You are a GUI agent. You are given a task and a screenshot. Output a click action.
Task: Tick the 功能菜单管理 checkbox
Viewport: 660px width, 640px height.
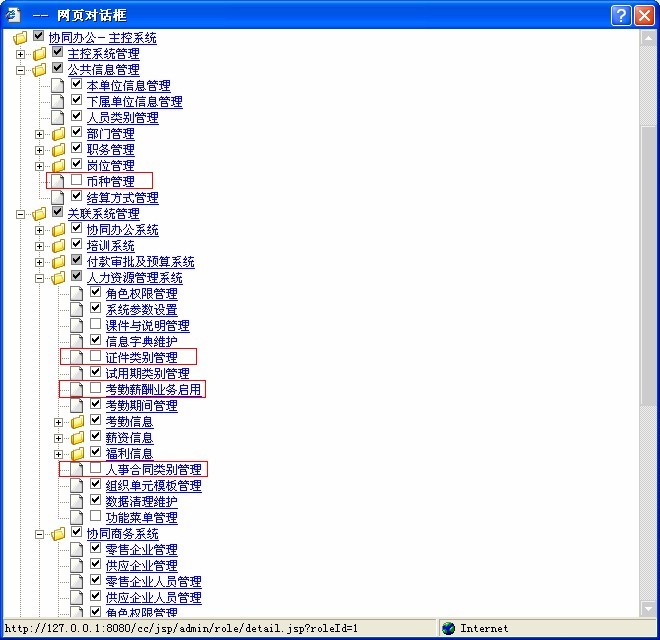tap(96, 516)
